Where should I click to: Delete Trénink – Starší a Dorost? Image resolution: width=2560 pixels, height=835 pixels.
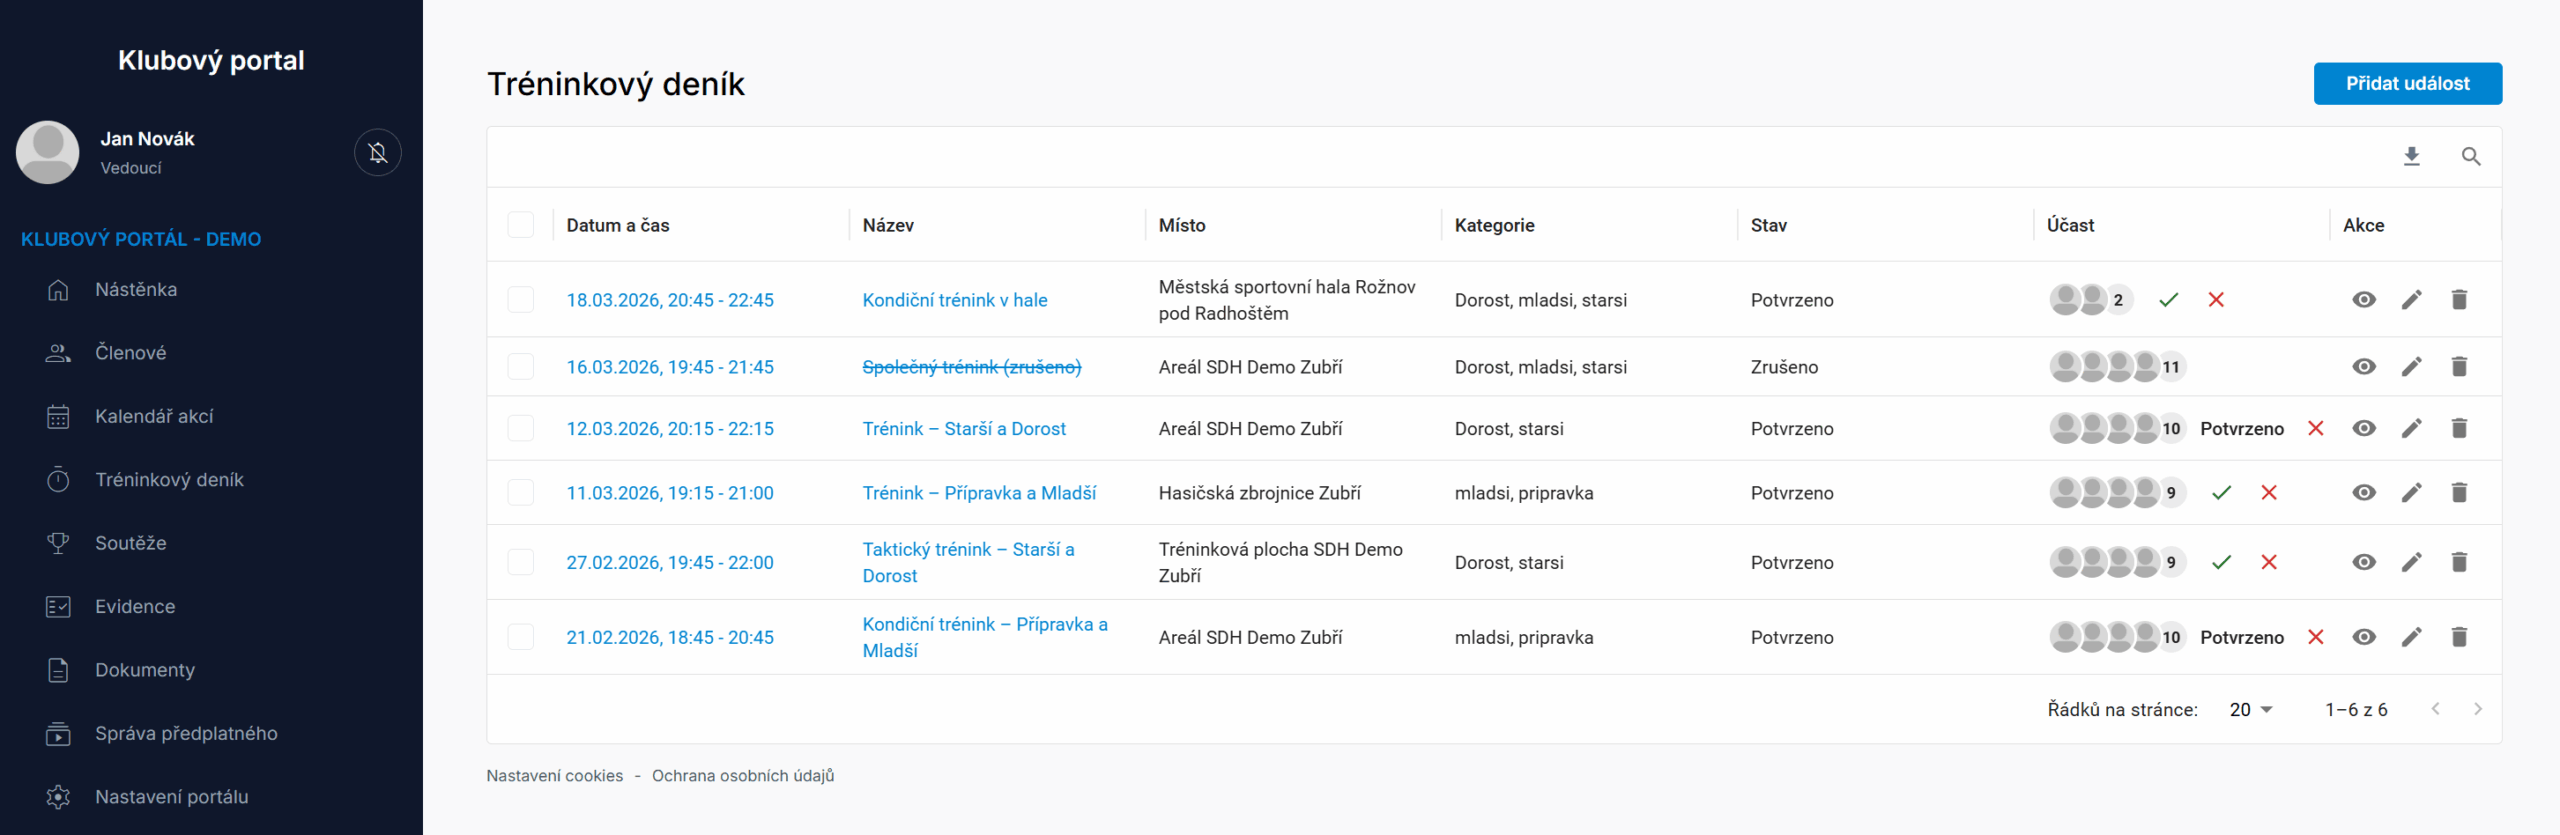pos(2459,428)
